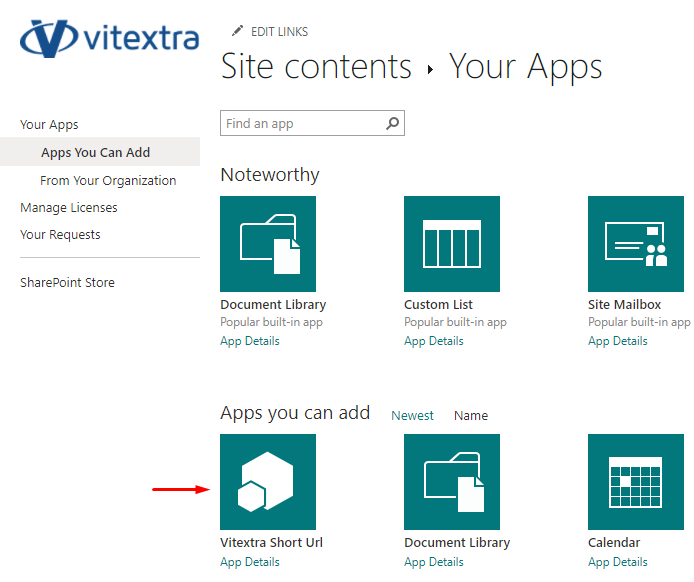Click the Custom List tile icon
Image resolution: width=694 pixels, height=582 pixels.
(452, 244)
